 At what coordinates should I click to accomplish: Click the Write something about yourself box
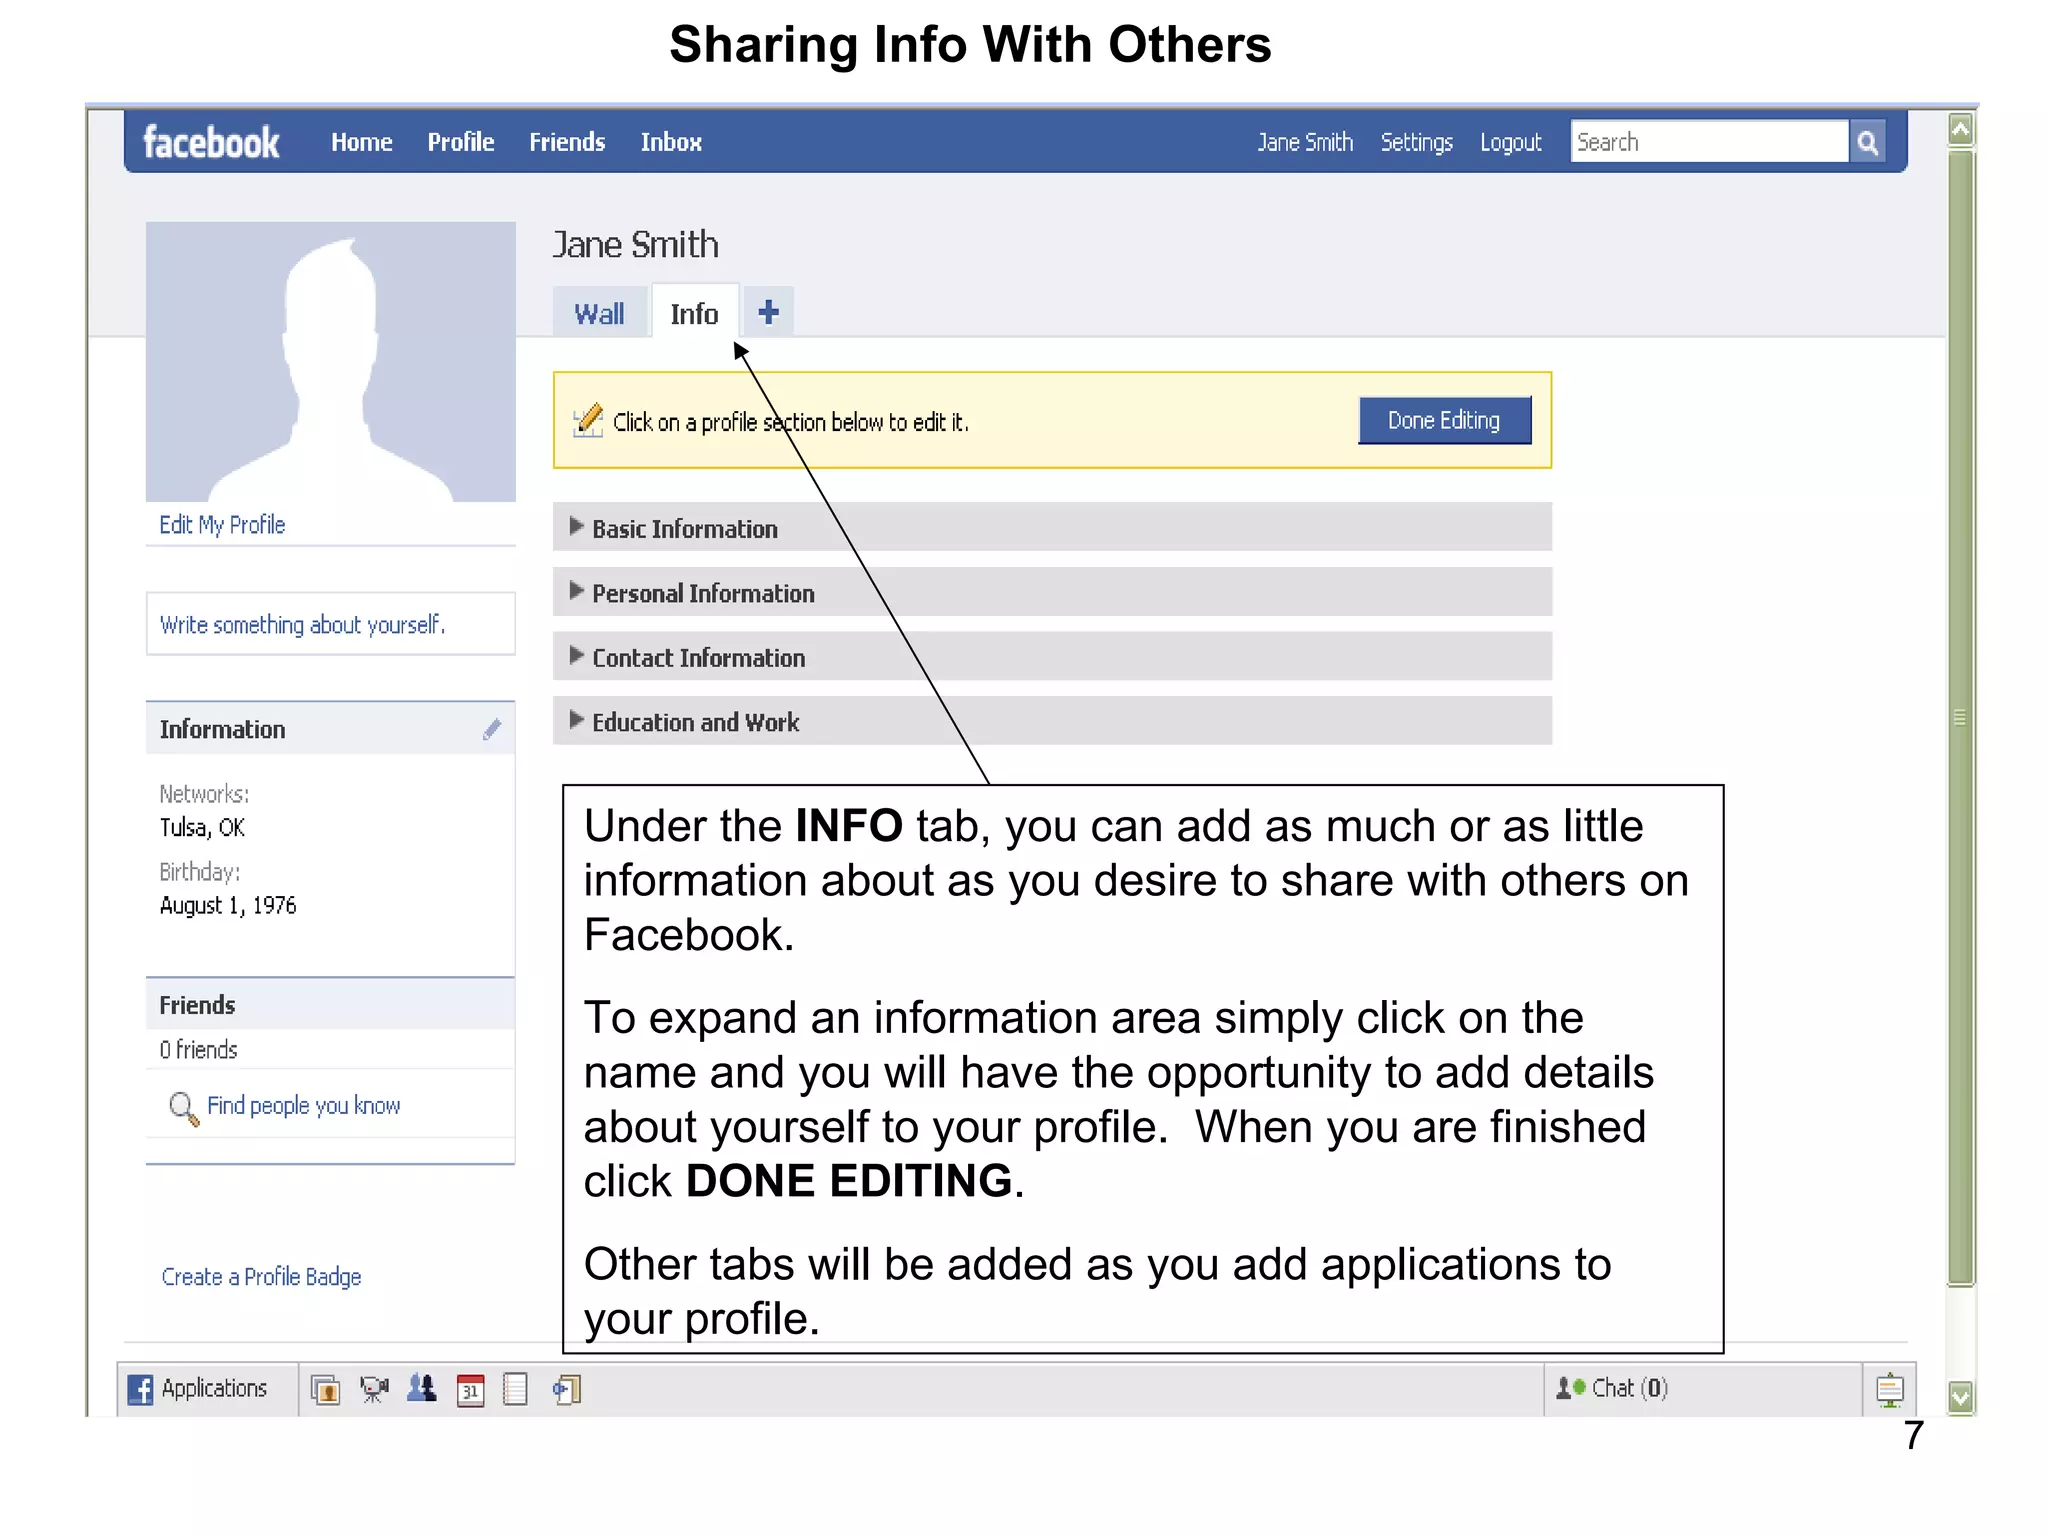pyautogui.click(x=330, y=624)
